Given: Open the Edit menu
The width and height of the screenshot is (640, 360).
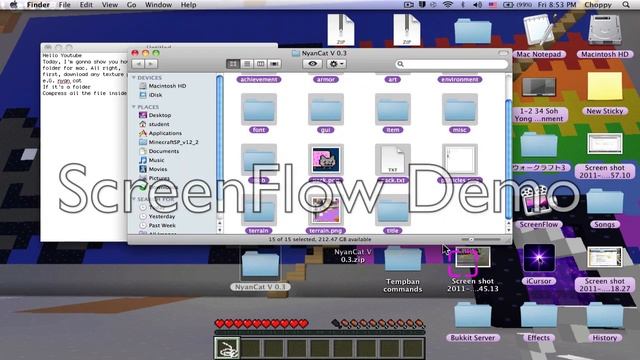Looking at the screenshot, I should (x=86, y=5).
